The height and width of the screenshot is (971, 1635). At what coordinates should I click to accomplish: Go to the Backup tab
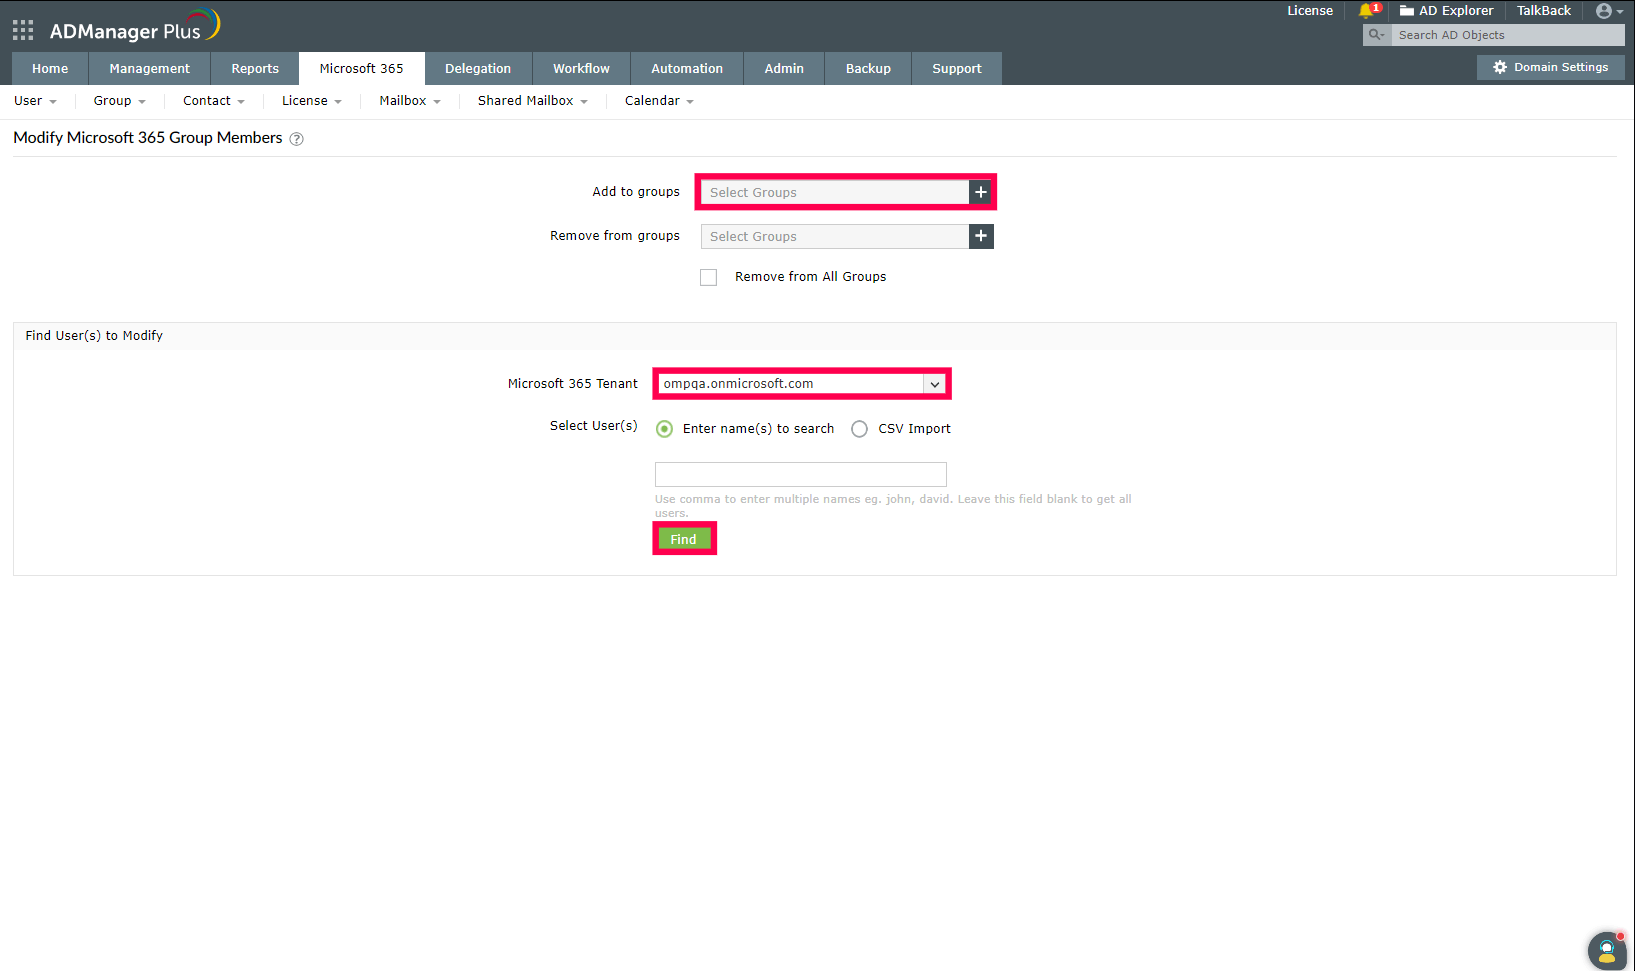click(868, 69)
